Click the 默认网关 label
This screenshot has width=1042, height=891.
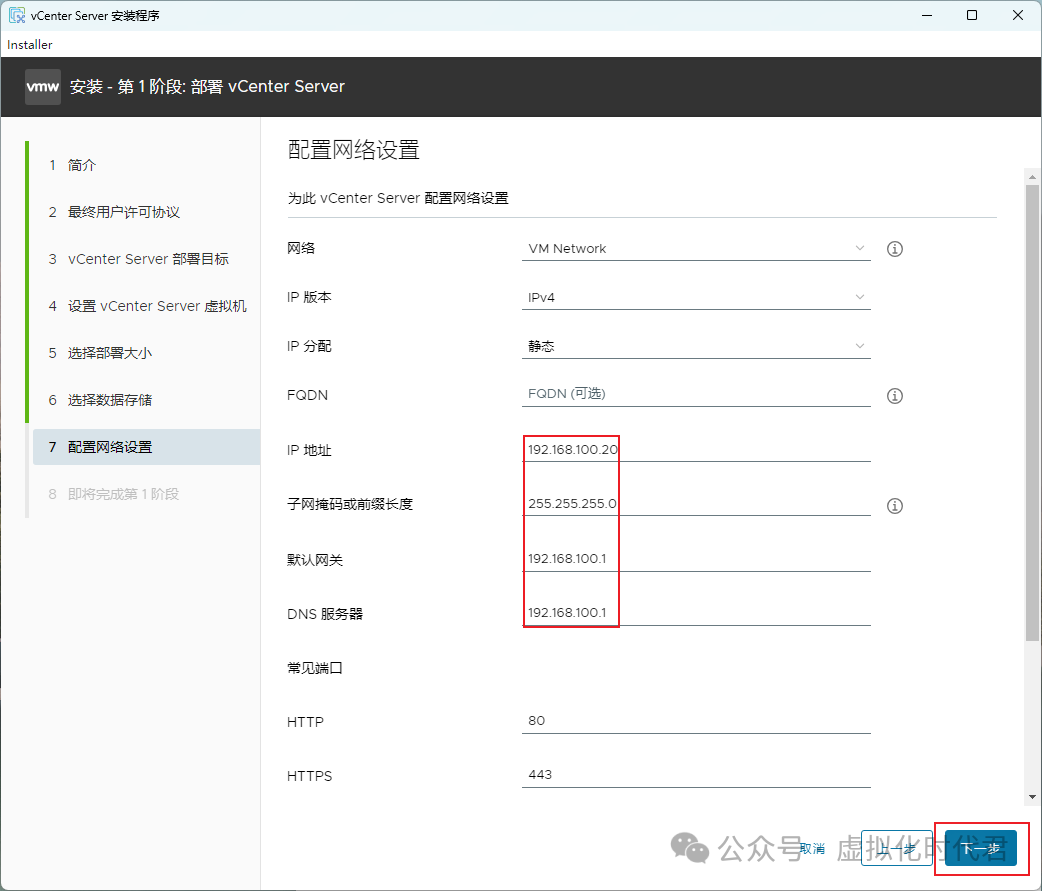point(315,560)
